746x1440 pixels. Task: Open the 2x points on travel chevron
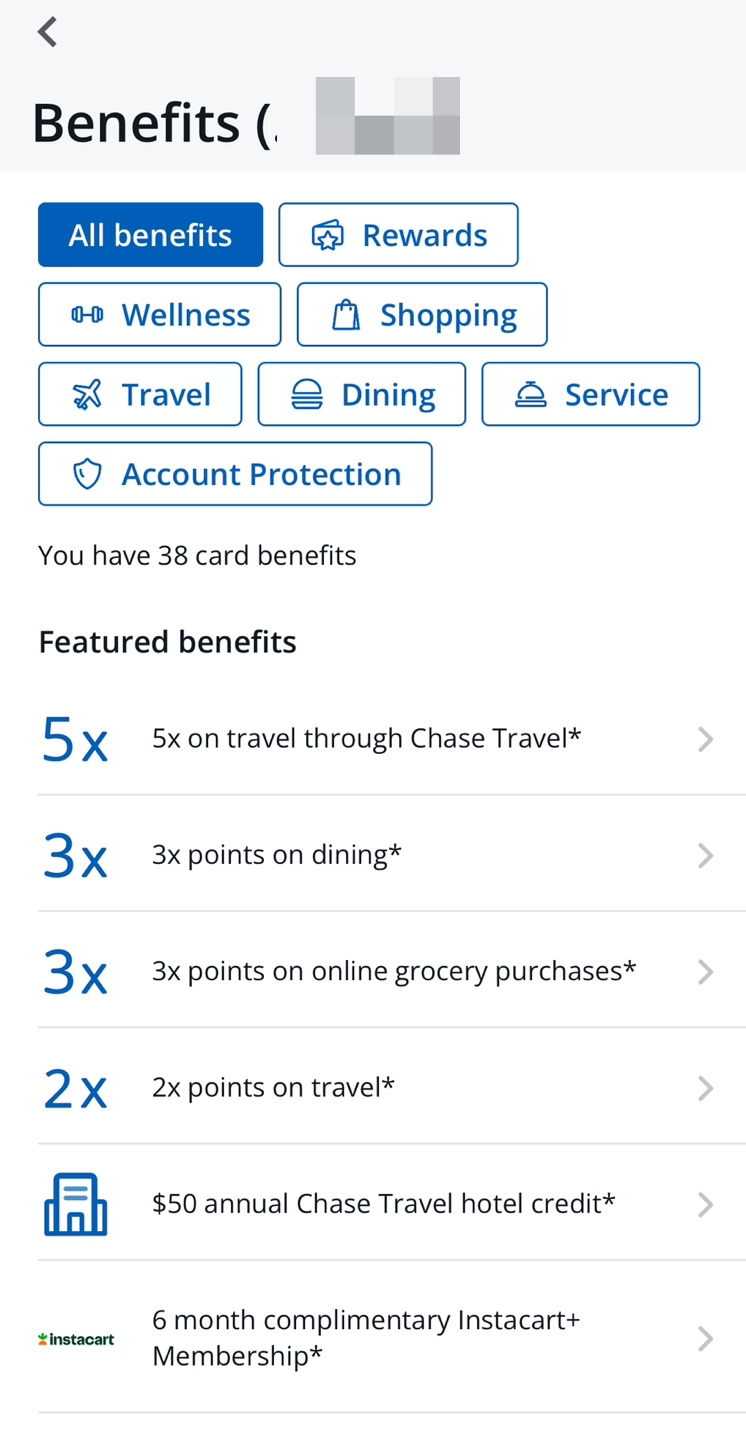pyautogui.click(x=705, y=1087)
